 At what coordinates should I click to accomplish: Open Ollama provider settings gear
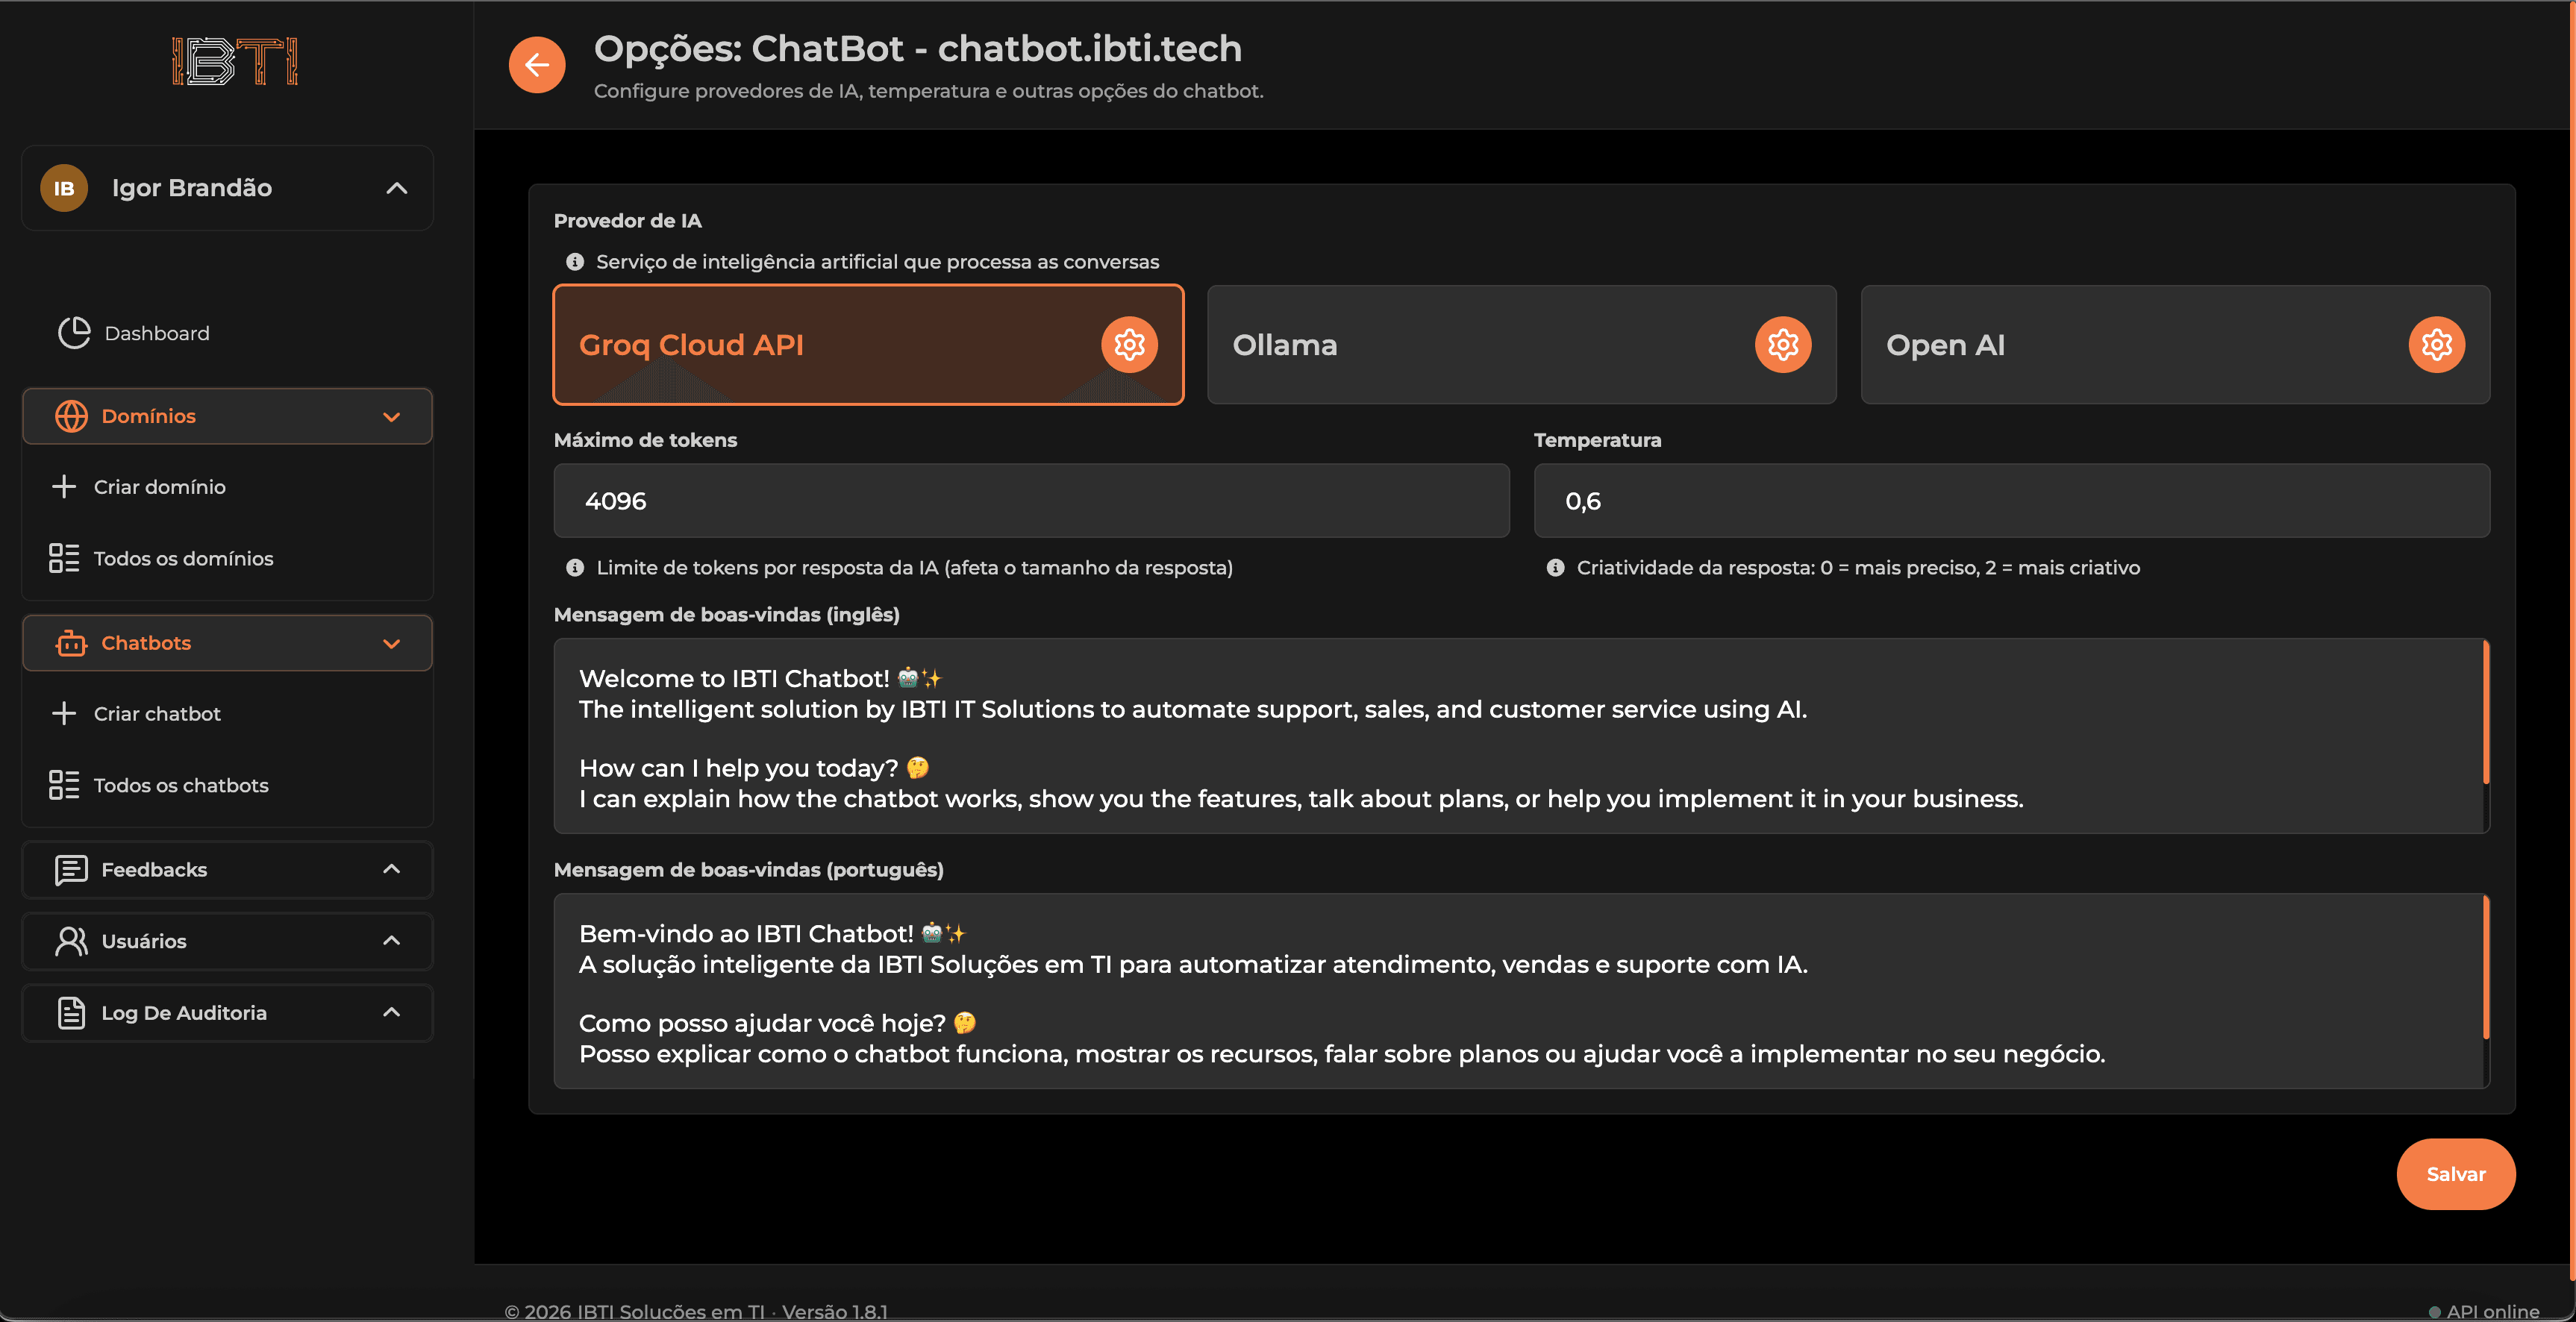pyautogui.click(x=1782, y=344)
